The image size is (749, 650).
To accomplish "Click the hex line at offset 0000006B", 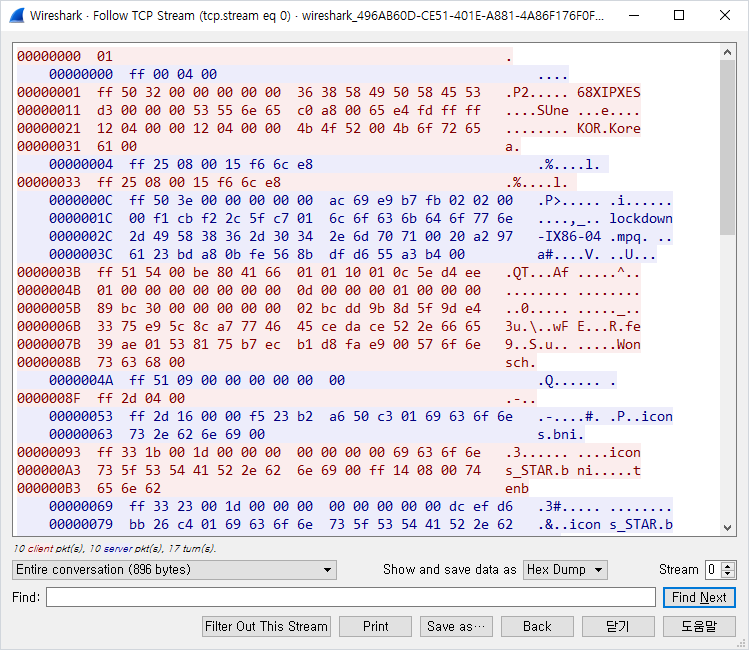I will (x=329, y=327).
